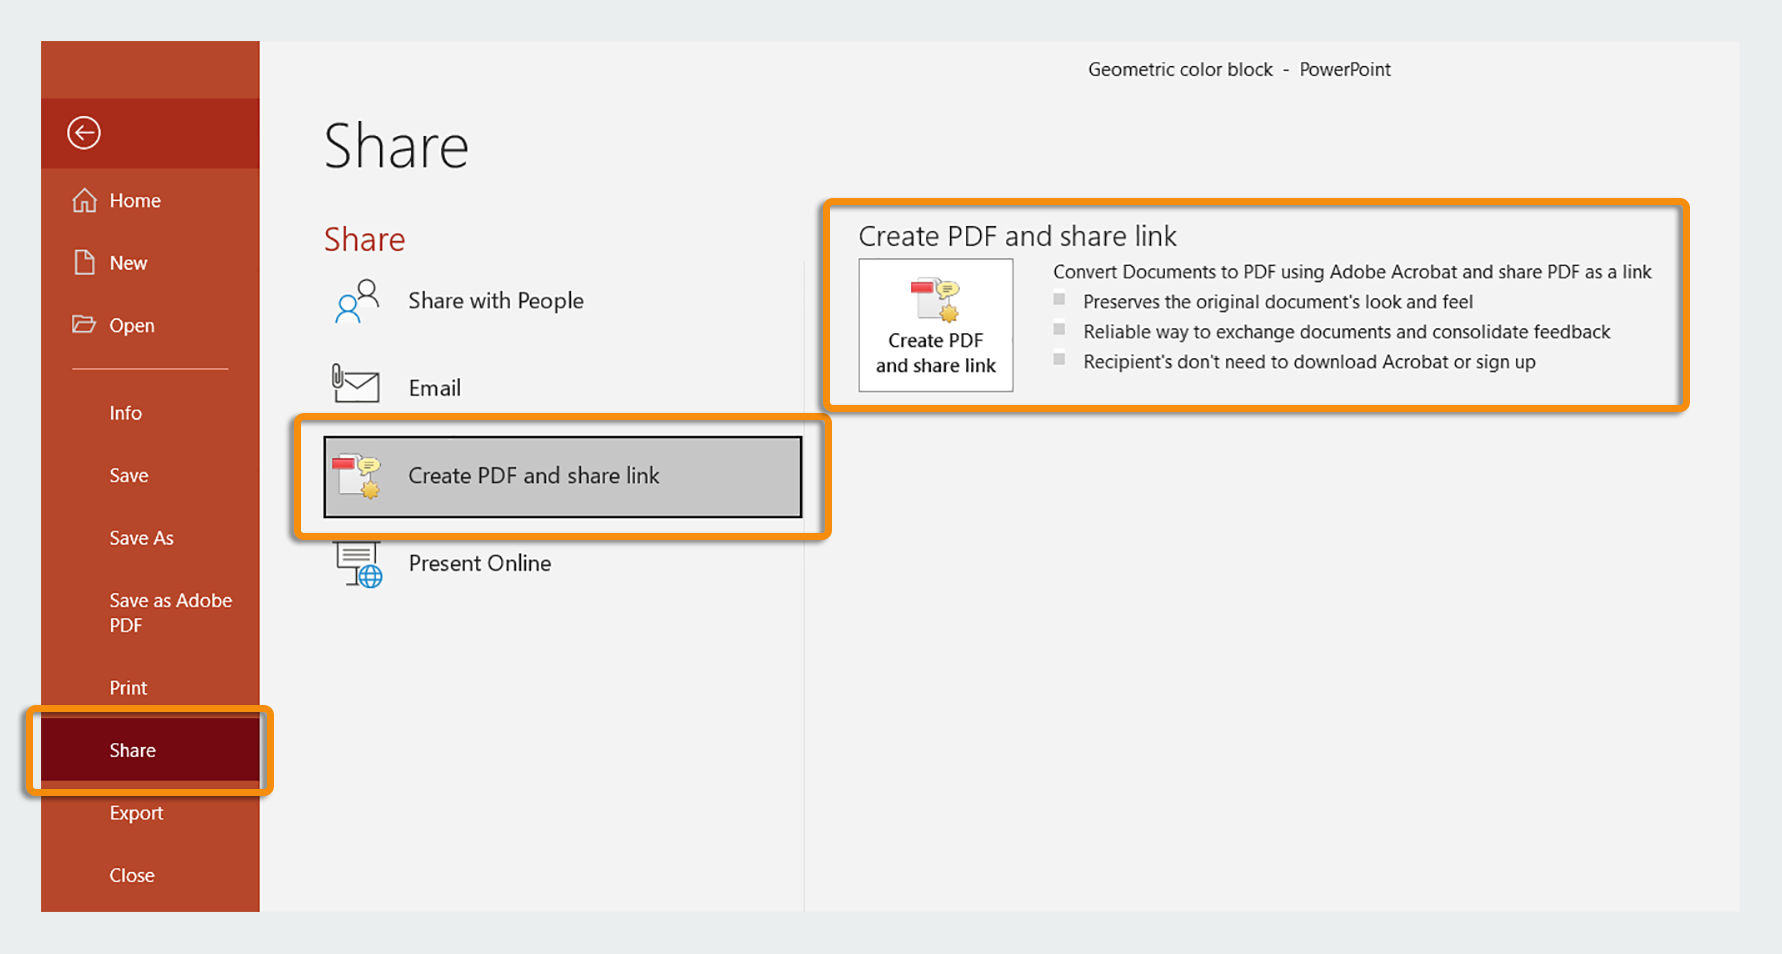
Task: Select Save from the sidebar
Action: coord(128,475)
